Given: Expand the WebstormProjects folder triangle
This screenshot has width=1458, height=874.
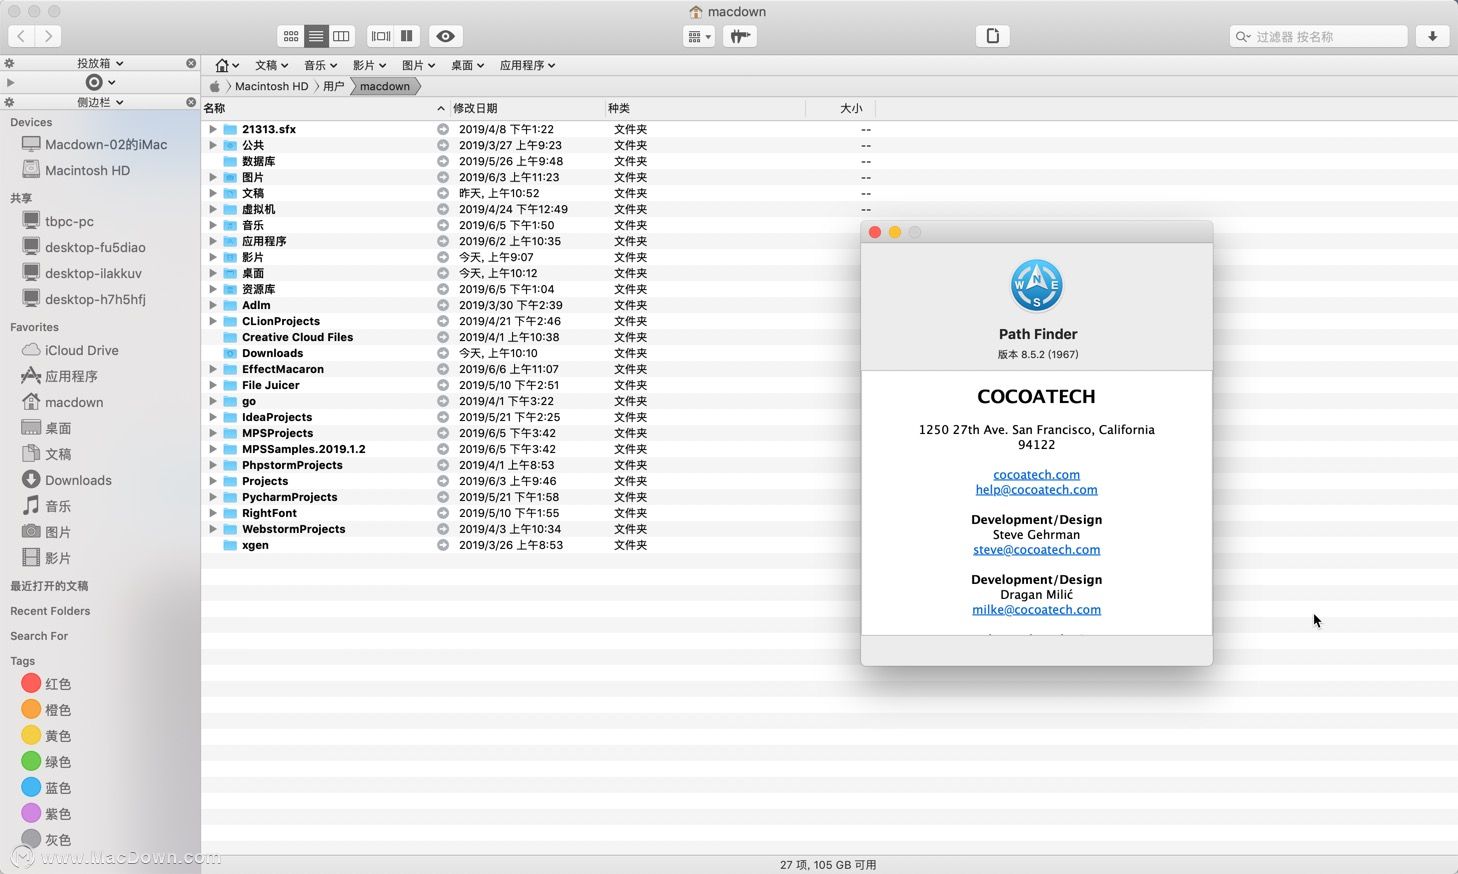Looking at the screenshot, I should coord(212,529).
